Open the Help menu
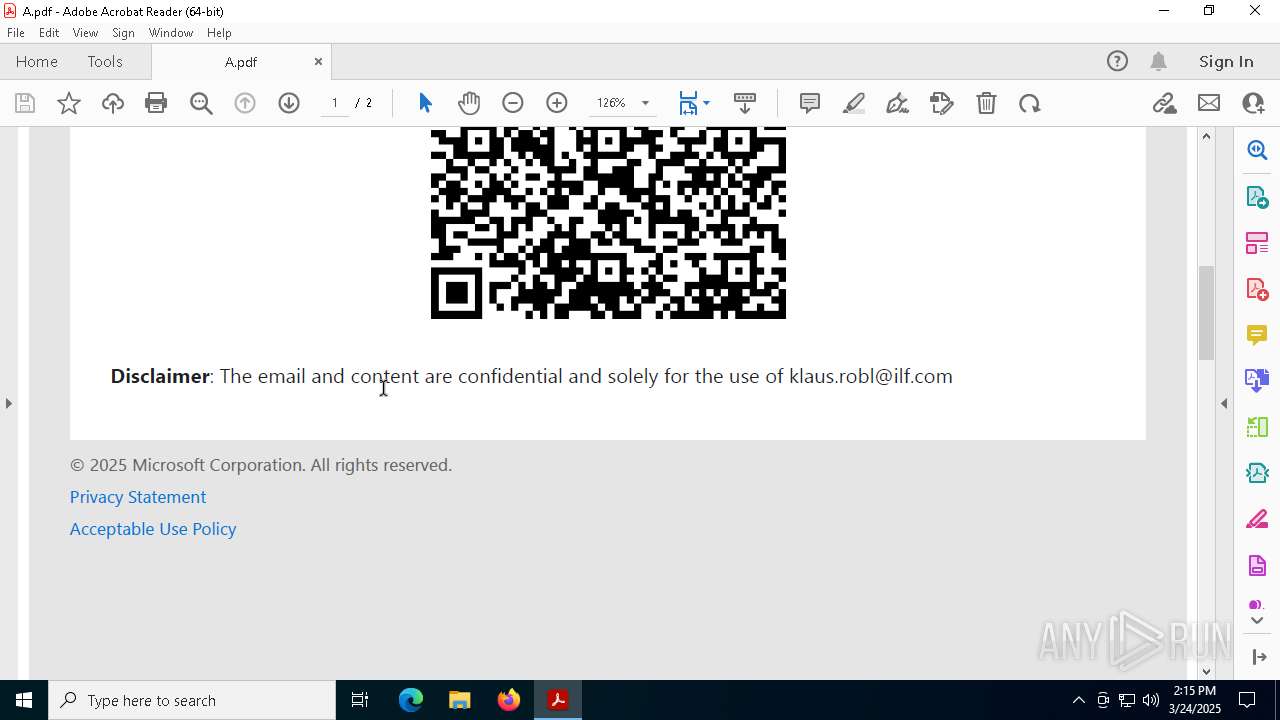The image size is (1280, 720). (x=219, y=33)
